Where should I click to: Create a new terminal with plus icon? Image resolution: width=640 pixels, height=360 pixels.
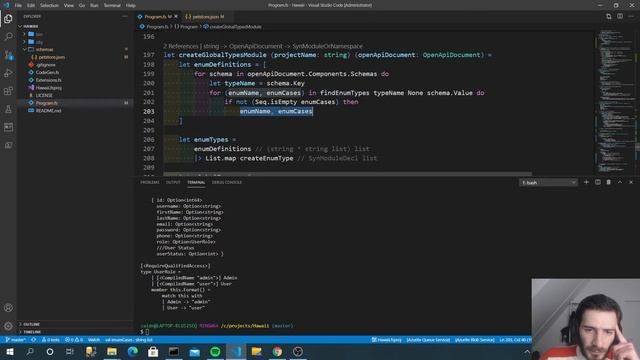pyautogui.click(x=586, y=182)
